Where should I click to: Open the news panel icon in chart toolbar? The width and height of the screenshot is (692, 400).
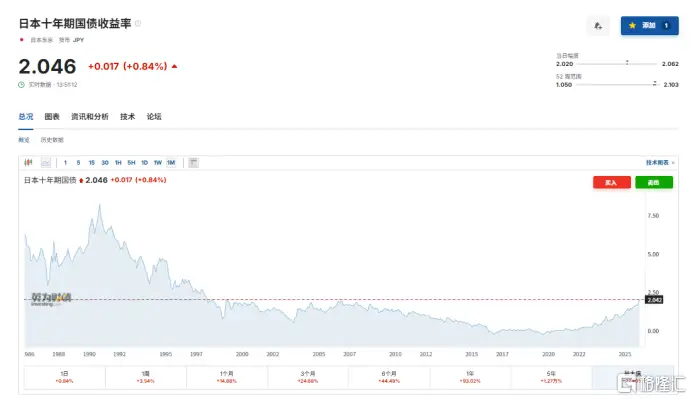coord(193,162)
